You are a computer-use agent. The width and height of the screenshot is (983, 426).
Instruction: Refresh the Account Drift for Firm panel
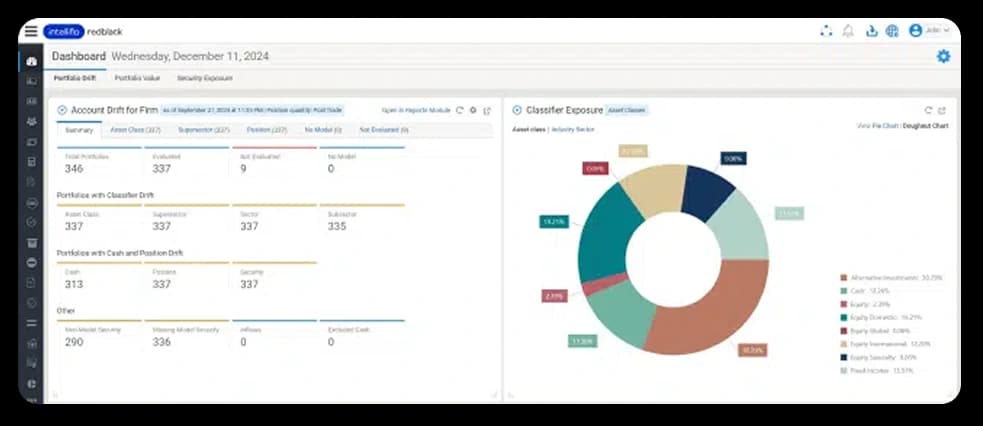pos(460,110)
